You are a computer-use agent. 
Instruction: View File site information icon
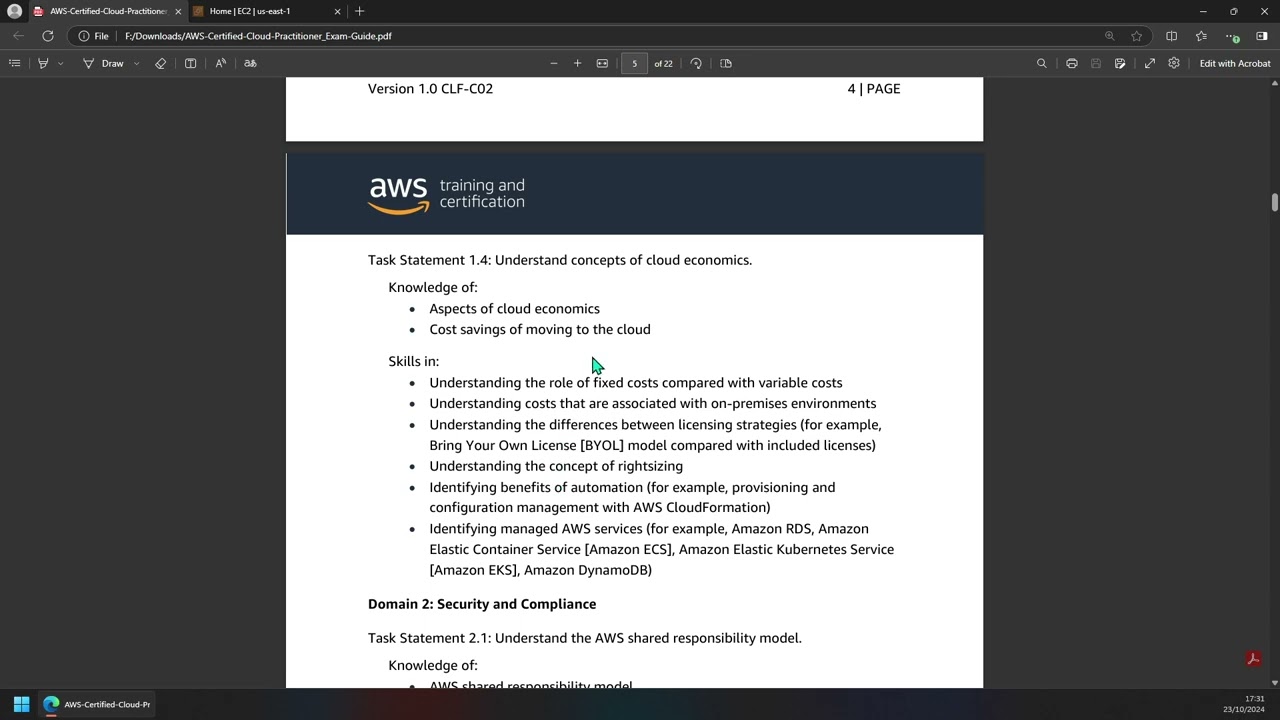pyautogui.click(x=93, y=36)
